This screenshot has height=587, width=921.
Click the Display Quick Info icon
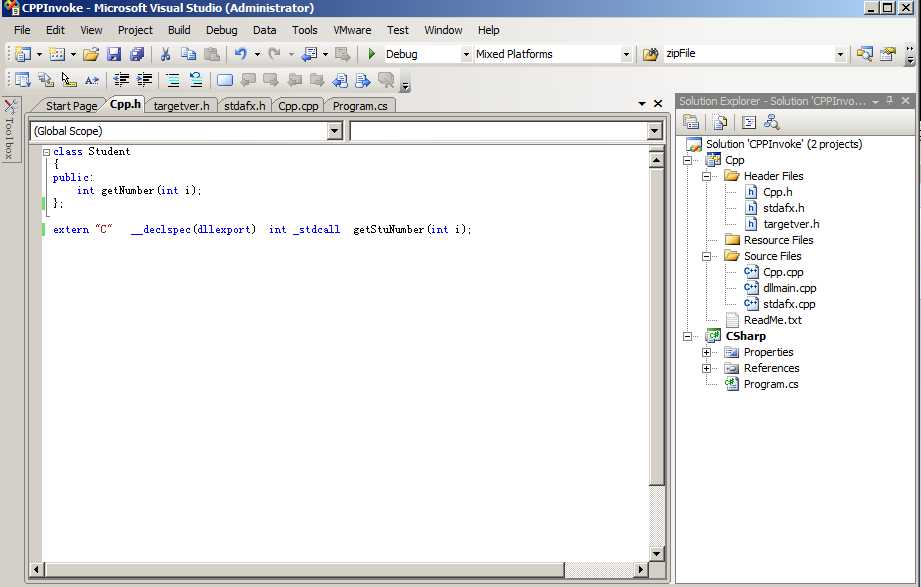click(69, 80)
